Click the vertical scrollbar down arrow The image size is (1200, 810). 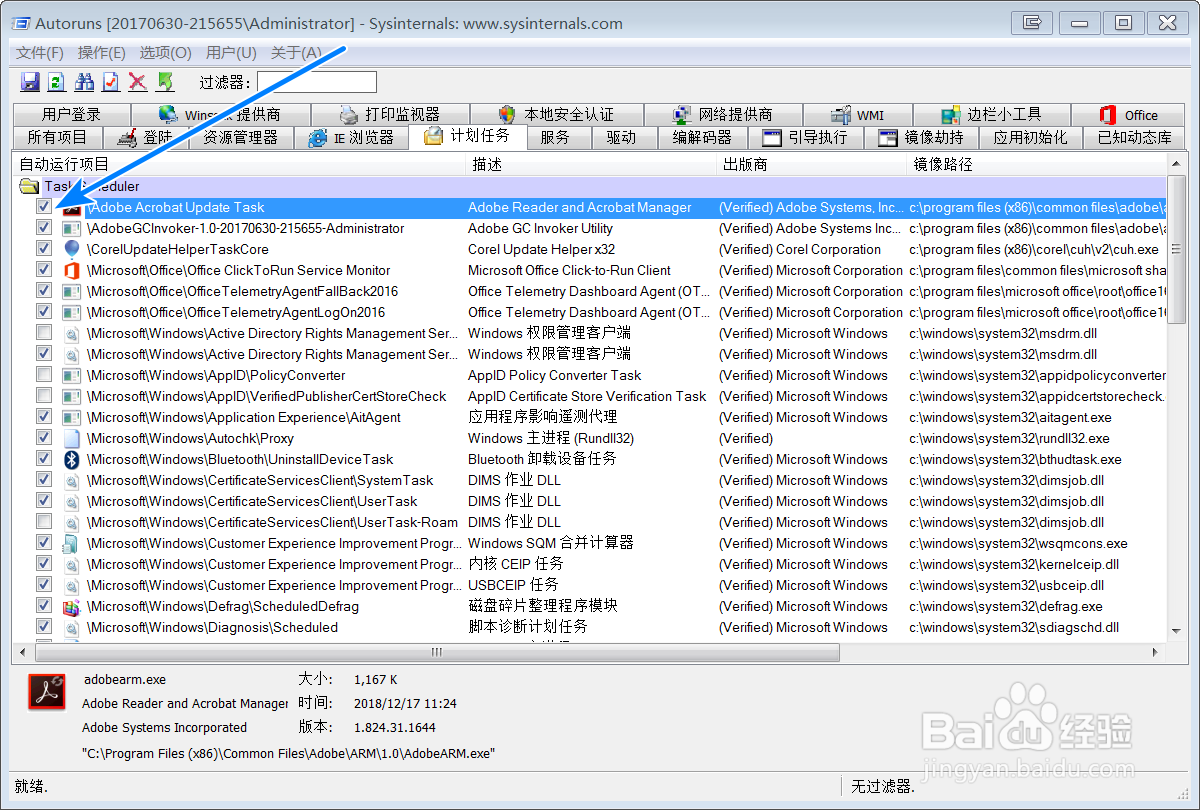[1176, 630]
